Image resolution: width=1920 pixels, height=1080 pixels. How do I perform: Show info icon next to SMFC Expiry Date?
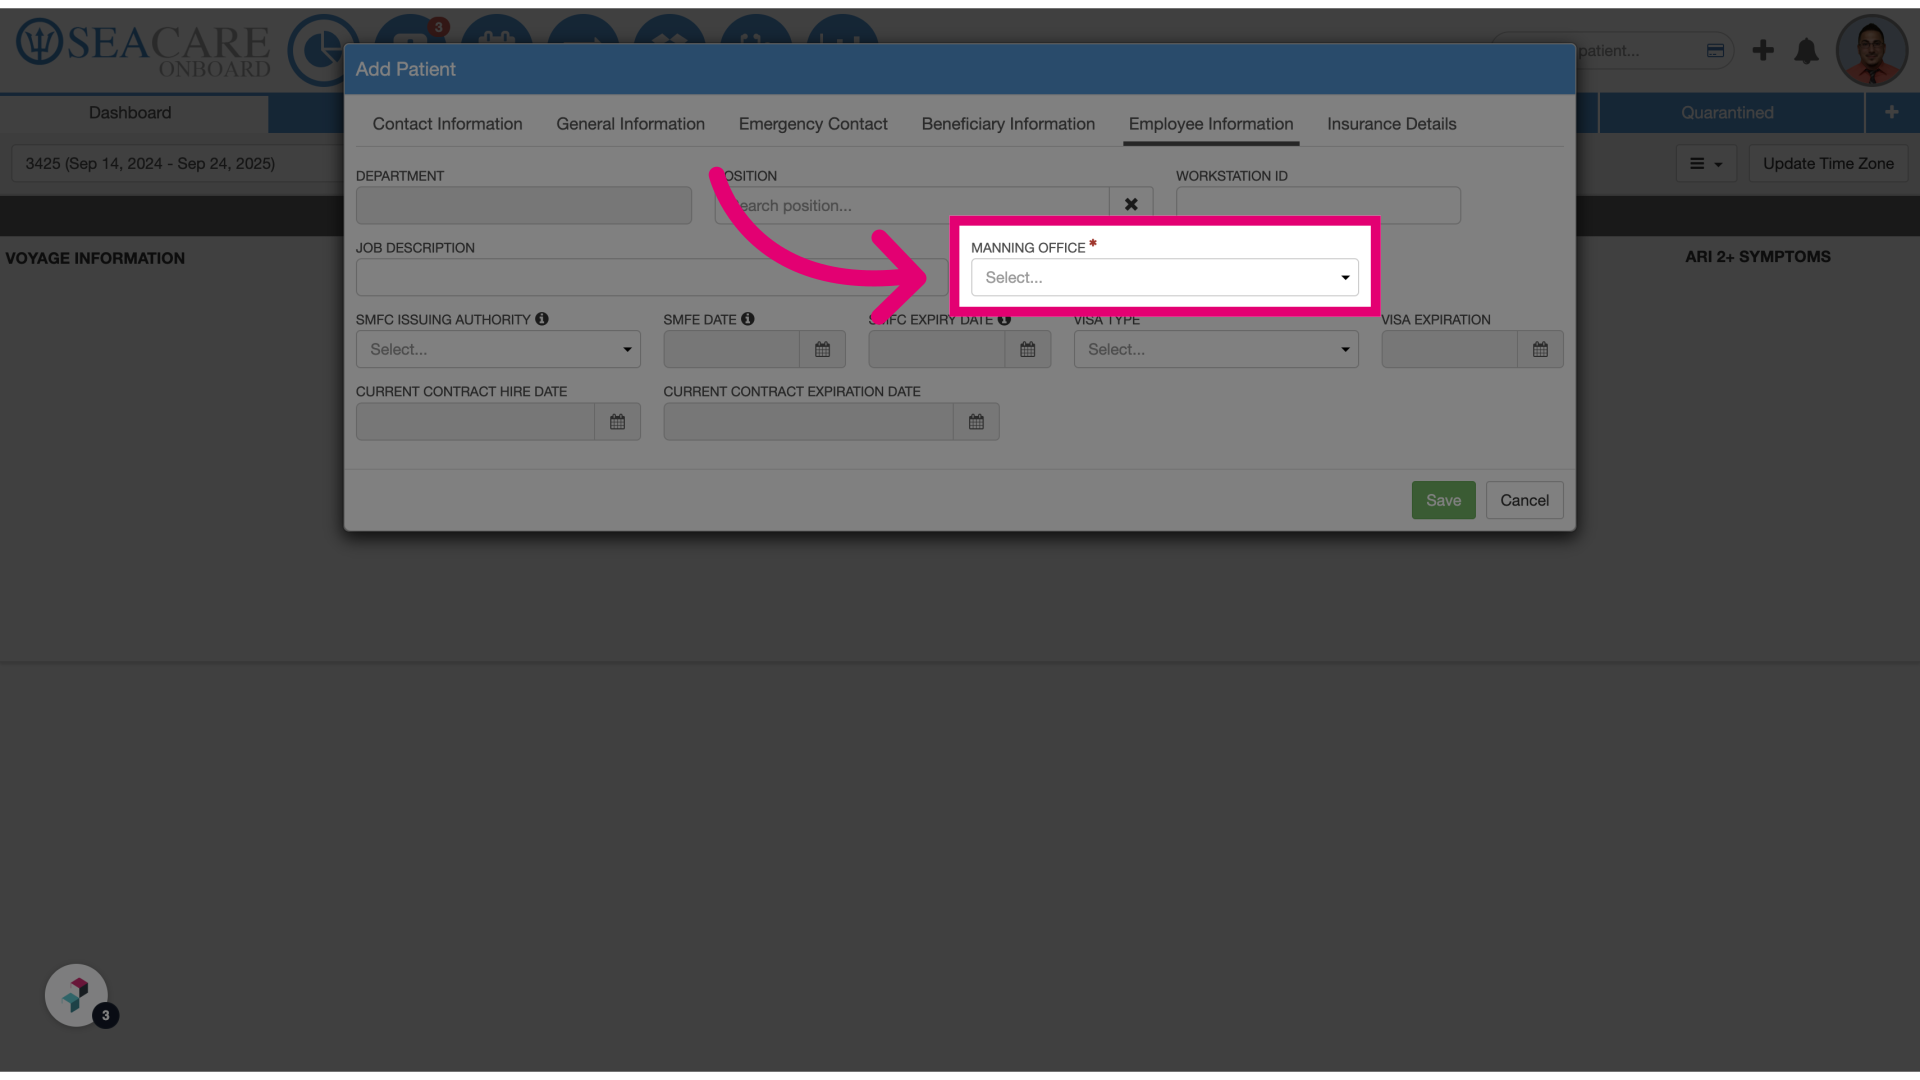point(1004,319)
